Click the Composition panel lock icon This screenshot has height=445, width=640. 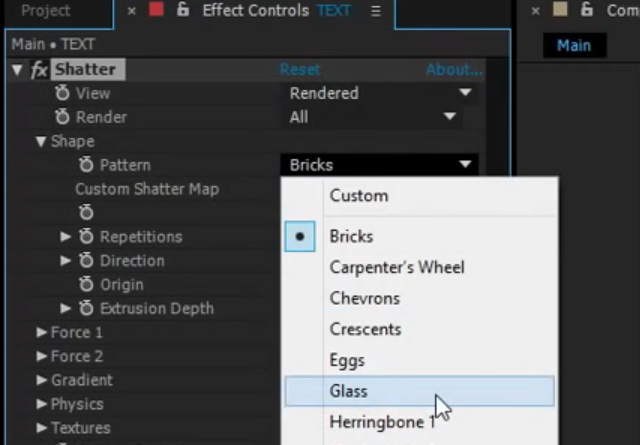(x=587, y=10)
